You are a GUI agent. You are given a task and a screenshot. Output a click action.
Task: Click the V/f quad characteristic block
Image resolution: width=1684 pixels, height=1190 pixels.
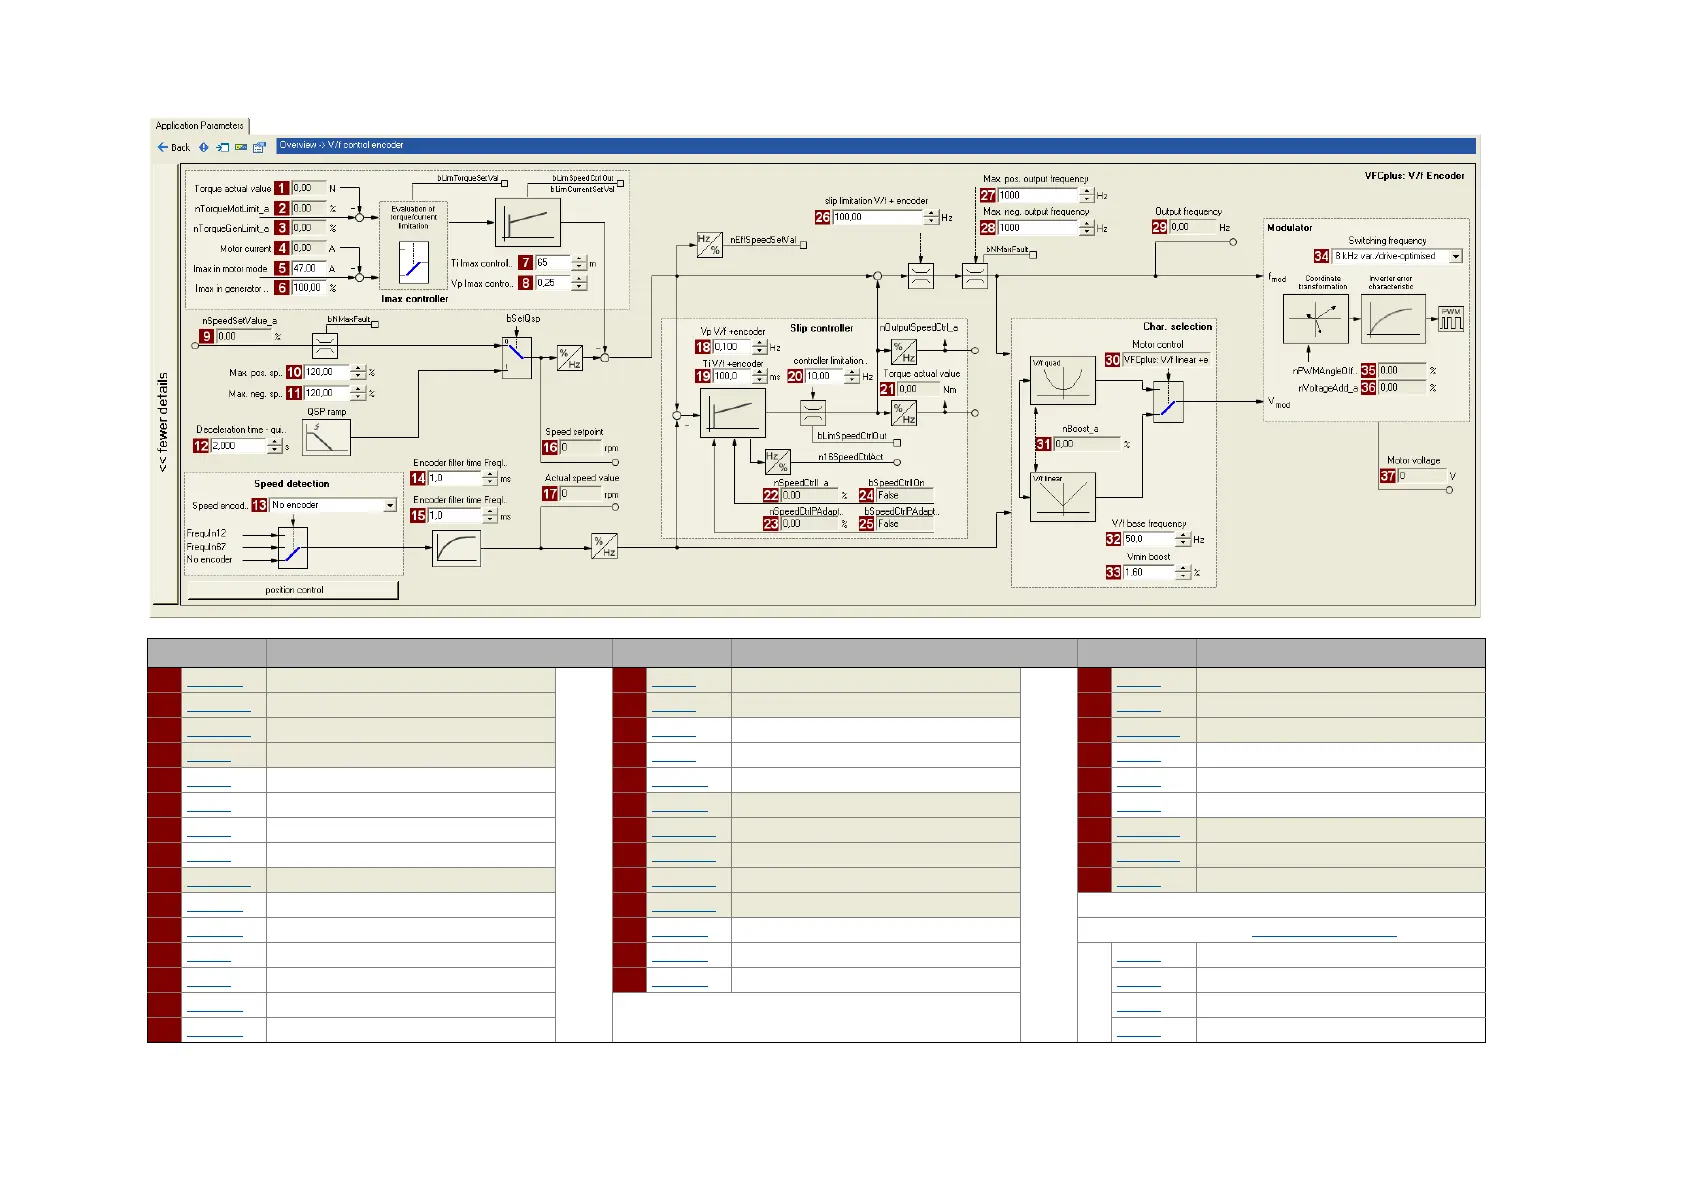(1063, 380)
